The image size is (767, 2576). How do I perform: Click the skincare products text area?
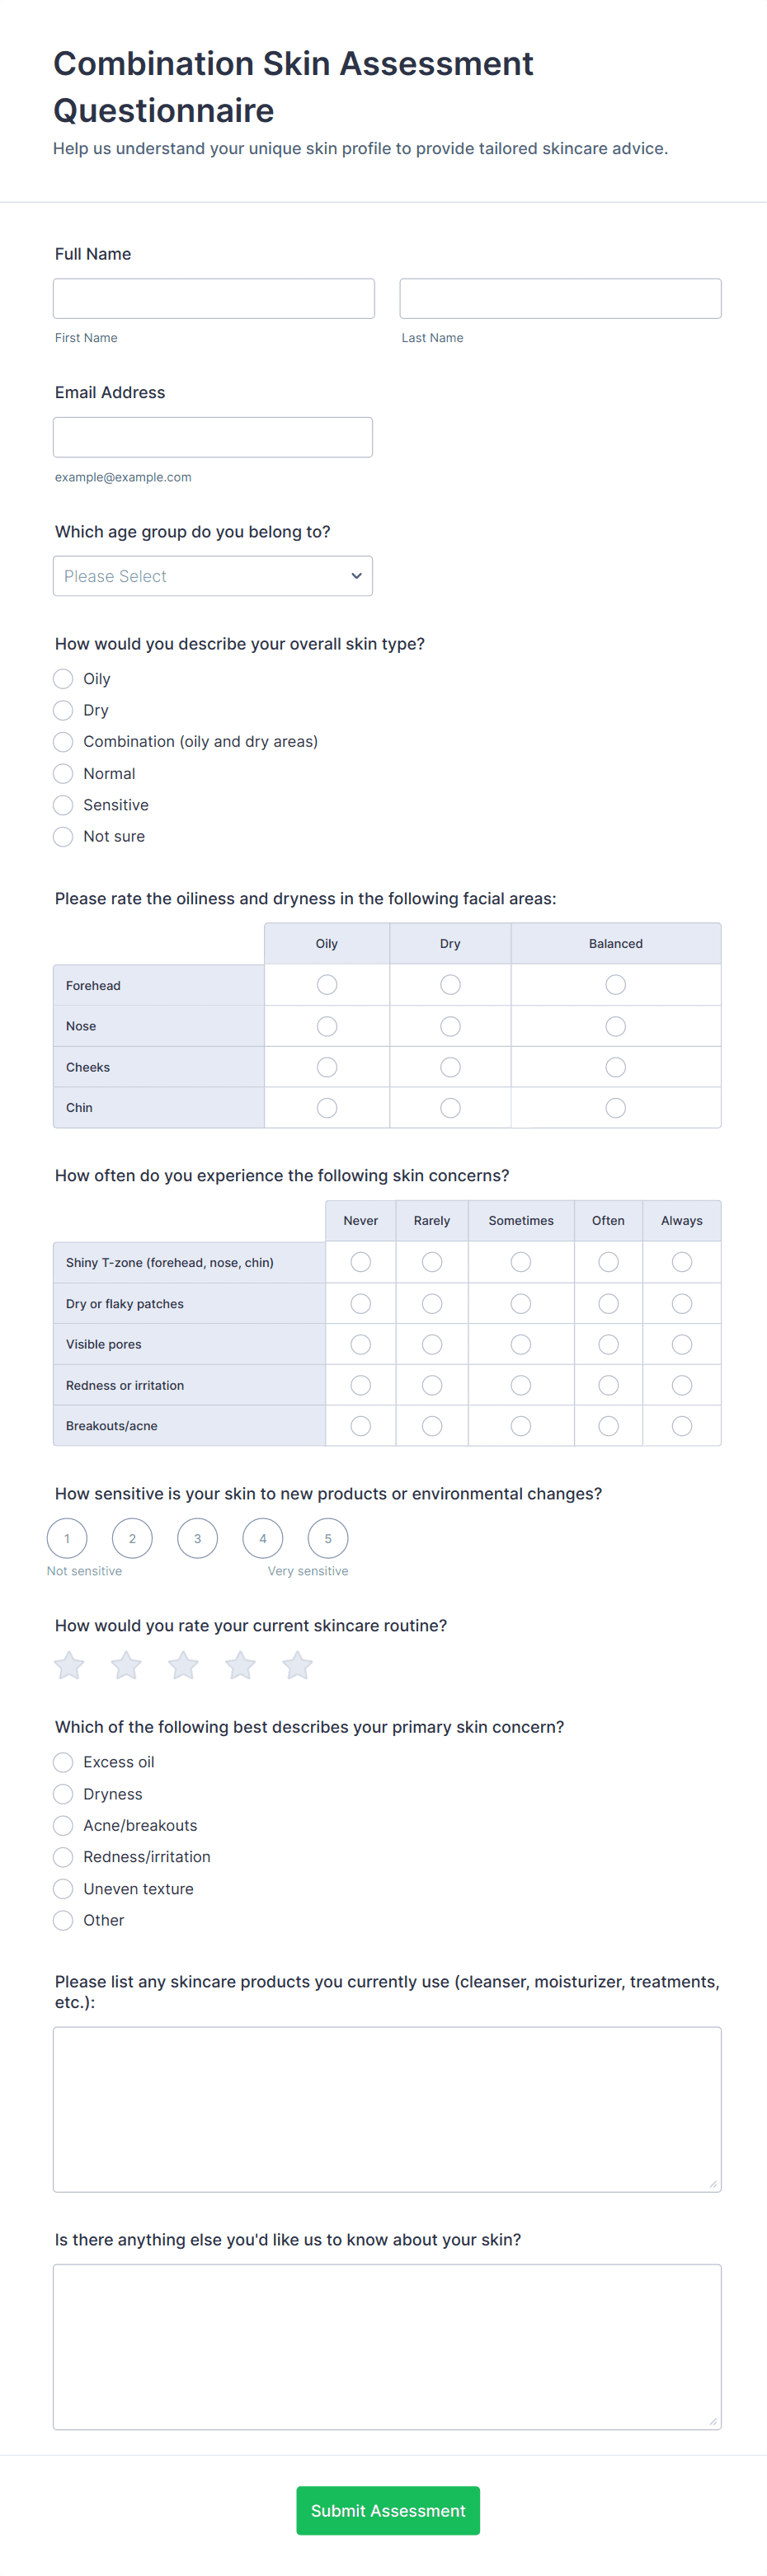(387, 2109)
